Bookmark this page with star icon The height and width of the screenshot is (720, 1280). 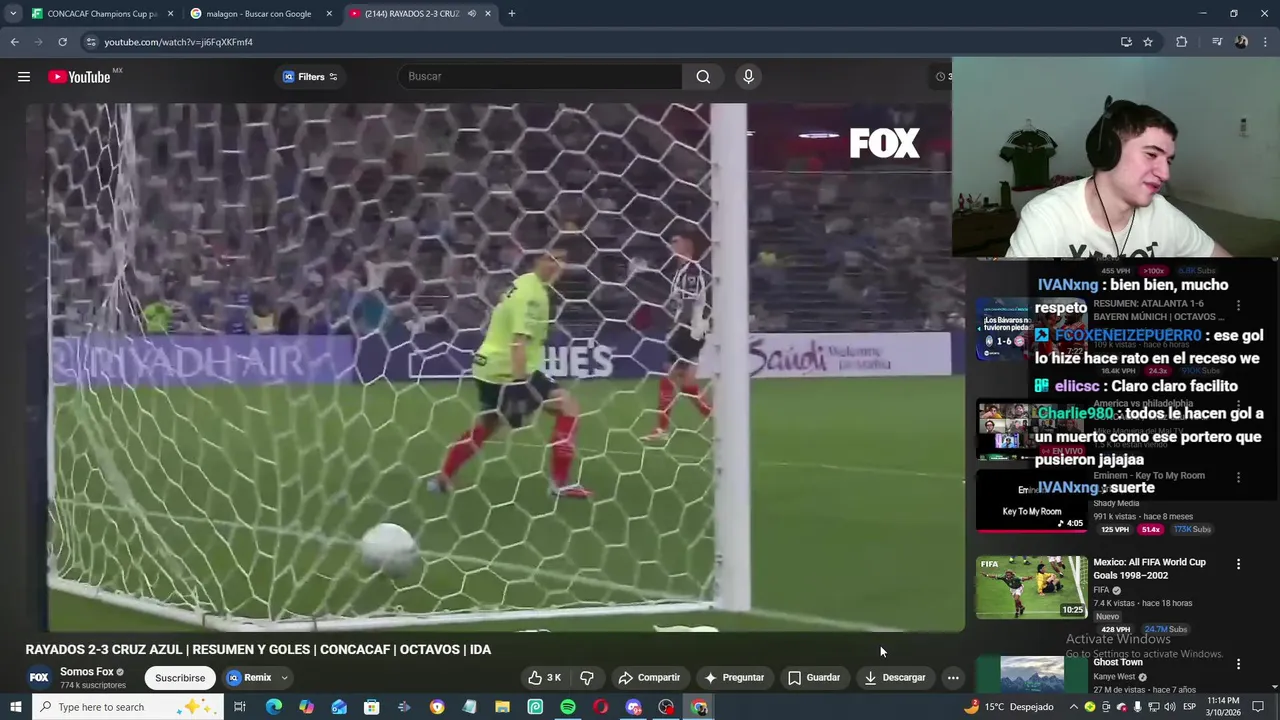pos(1148,42)
